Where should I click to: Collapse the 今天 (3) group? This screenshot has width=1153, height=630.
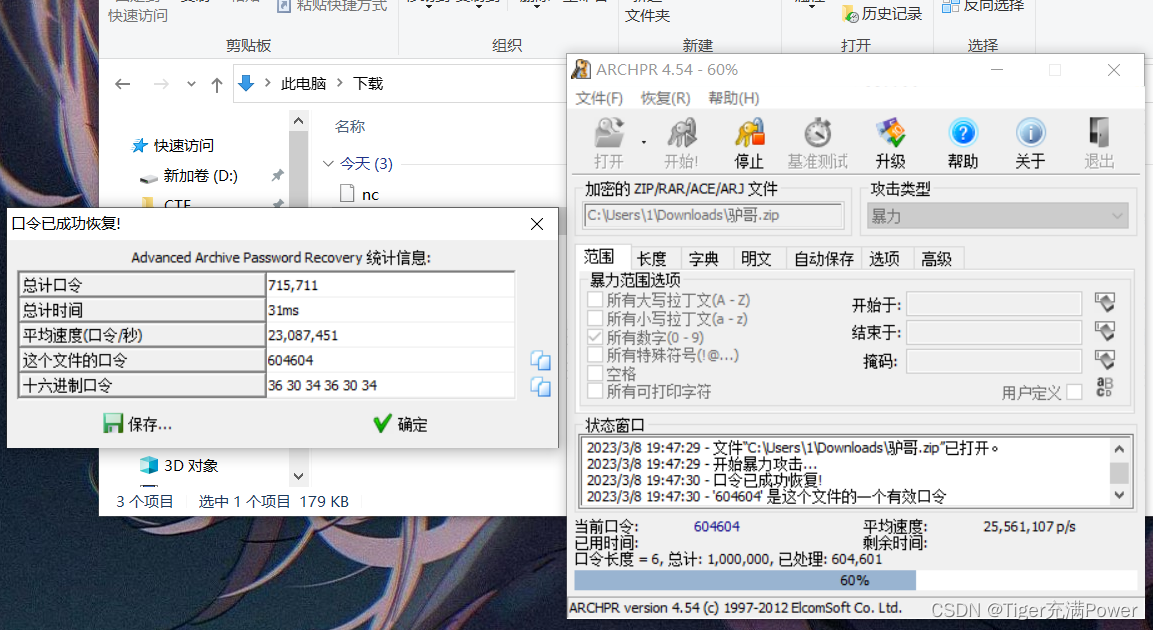pyautogui.click(x=329, y=163)
